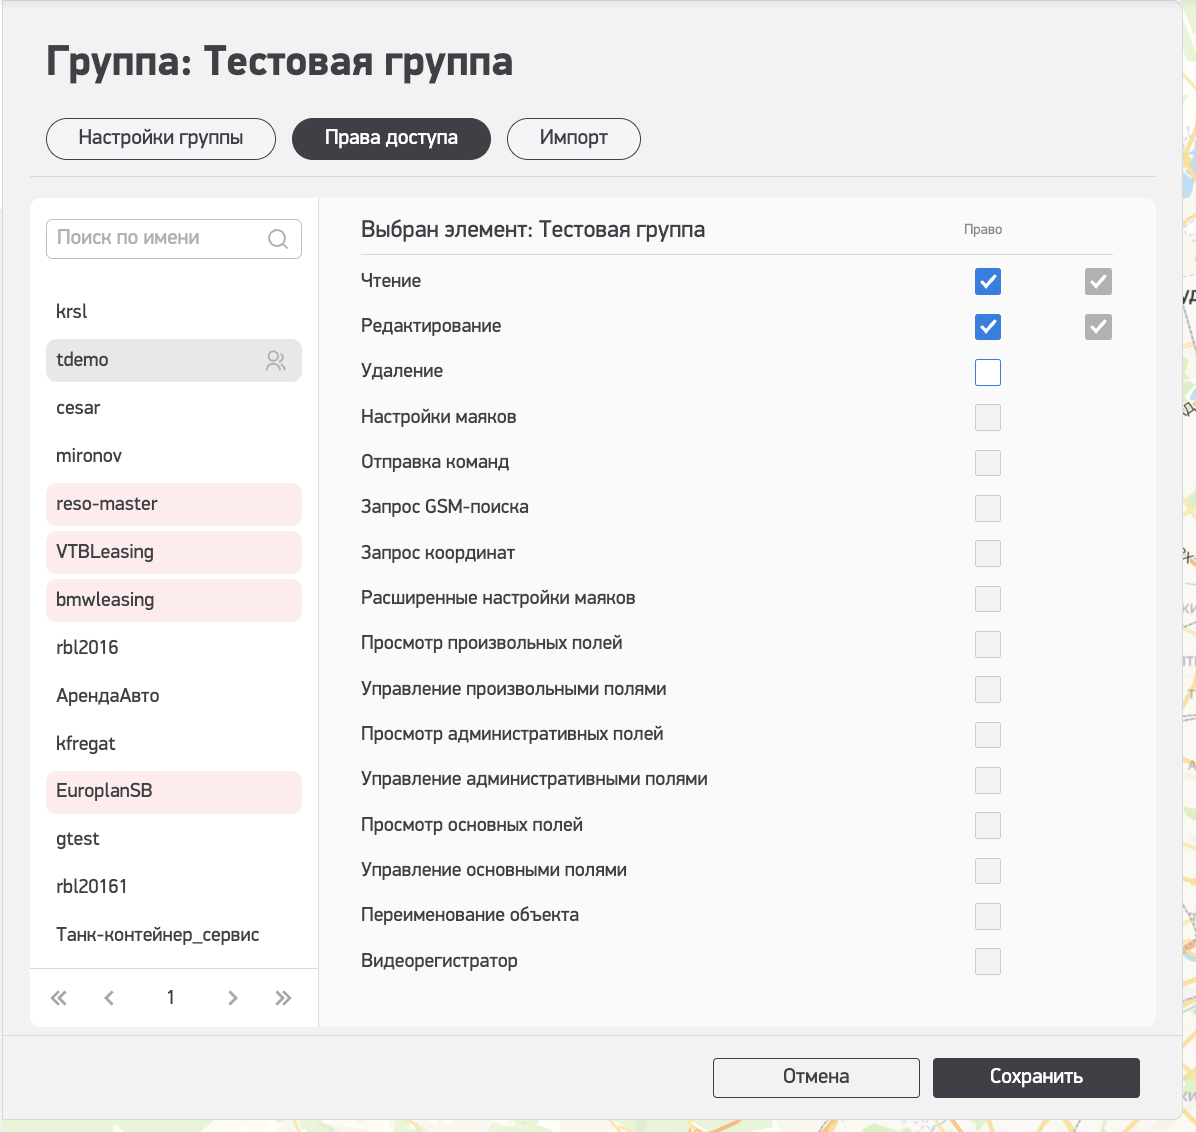The image size is (1196, 1132).
Task: Select page number 1 in pagination
Action: click(171, 998)
